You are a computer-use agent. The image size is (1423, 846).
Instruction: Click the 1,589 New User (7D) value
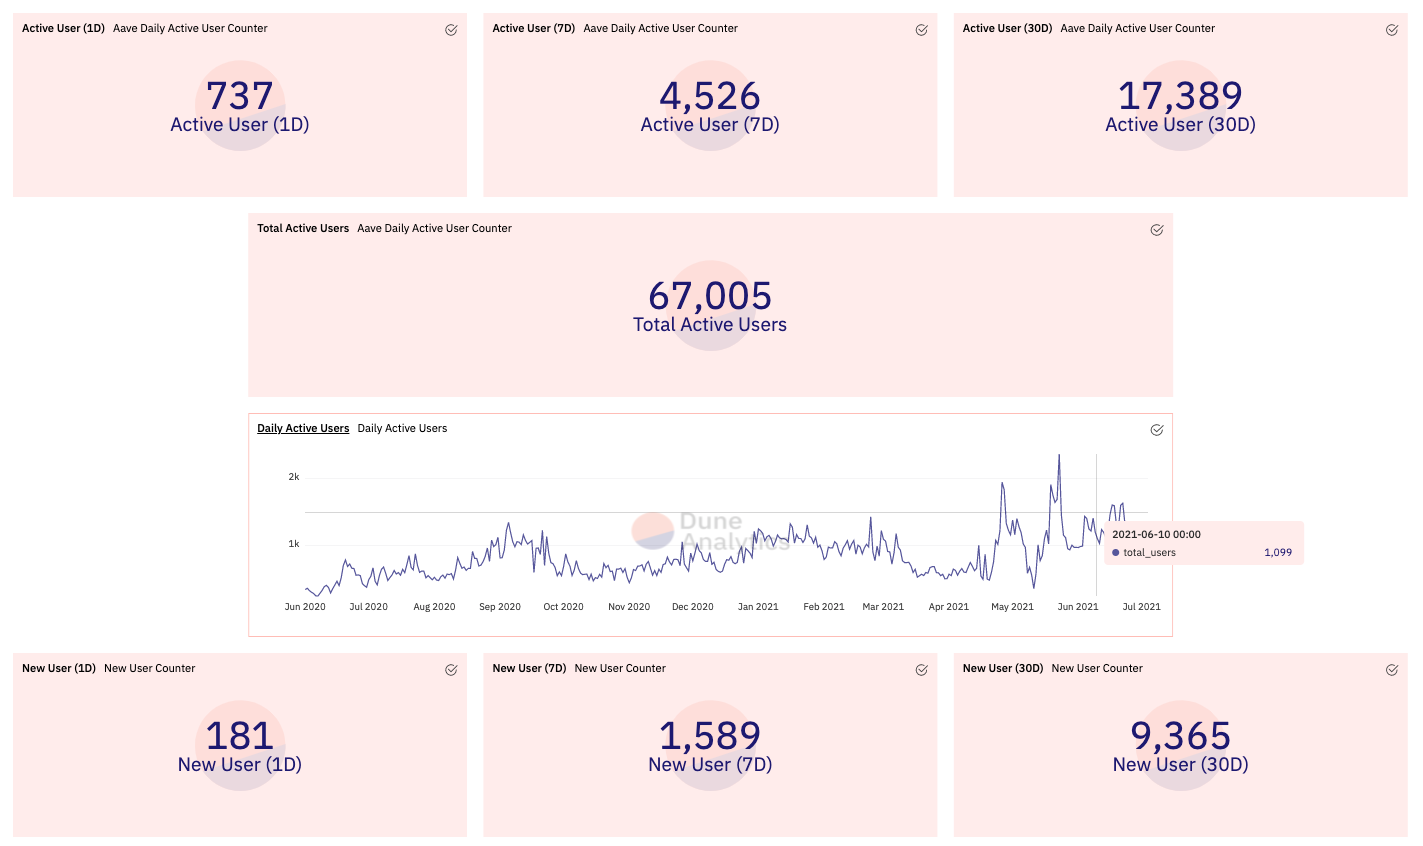(710, 736)
